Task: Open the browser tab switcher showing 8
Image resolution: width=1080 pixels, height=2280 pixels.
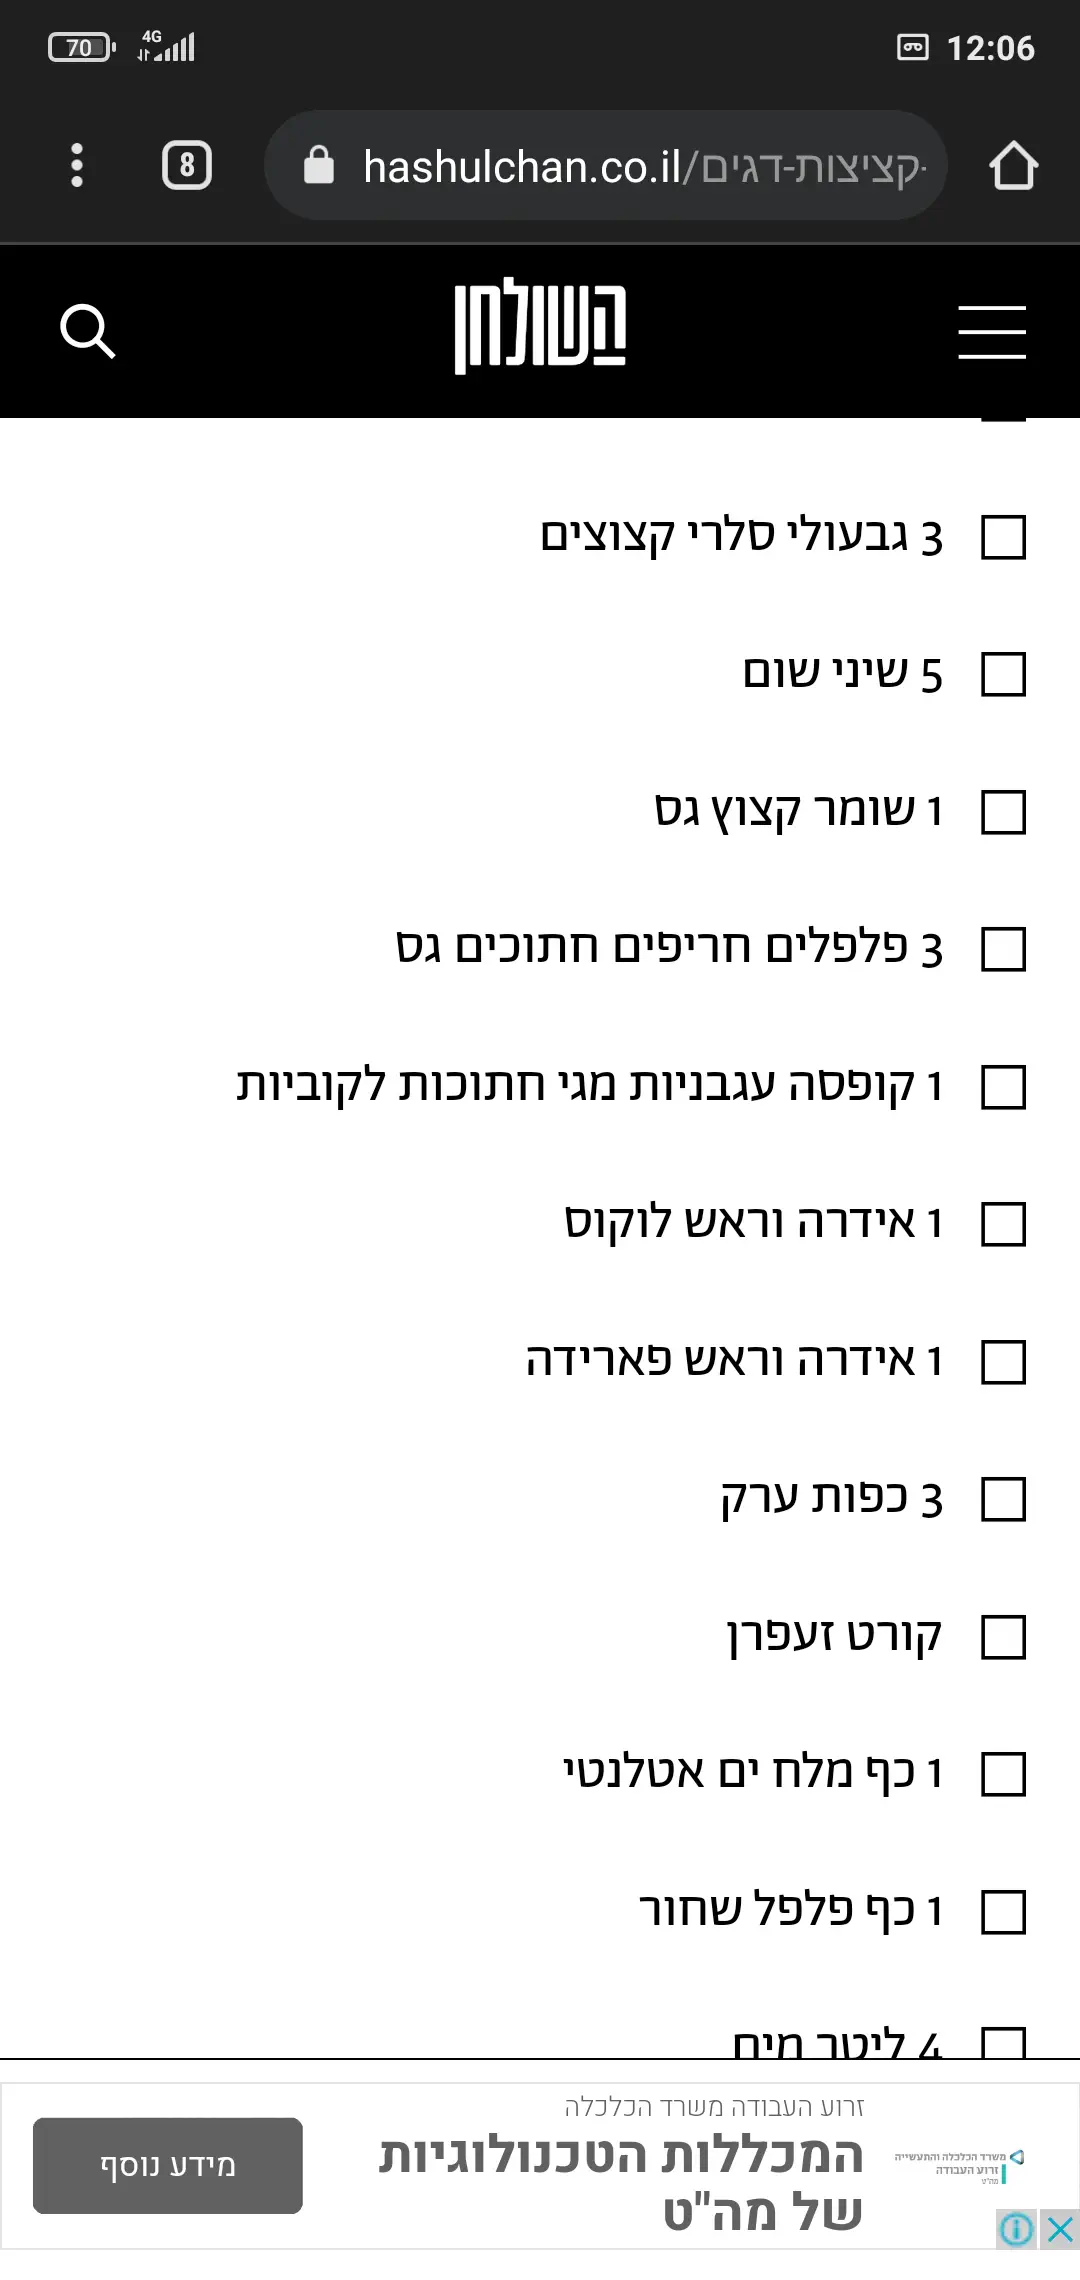Action: point(187,165)
